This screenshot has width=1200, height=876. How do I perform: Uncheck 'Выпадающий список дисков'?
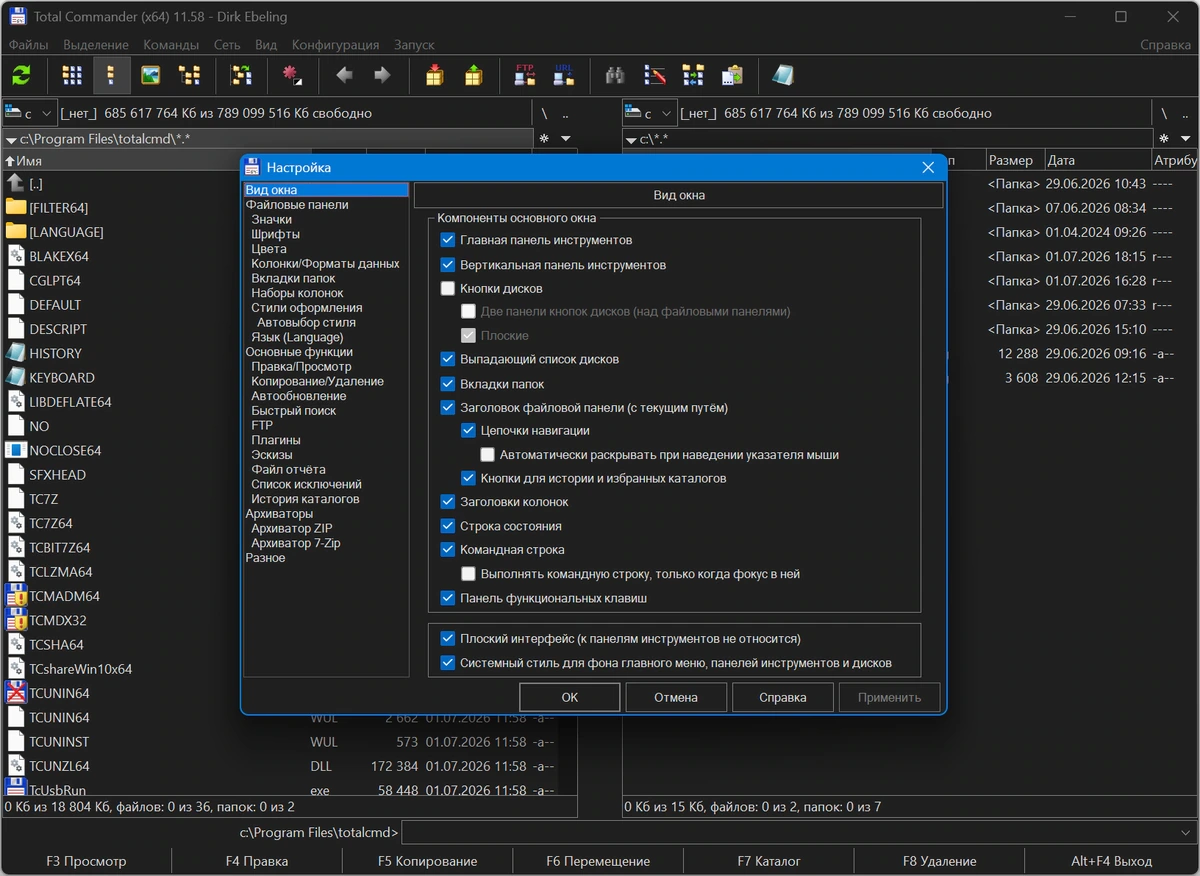(447, 359)
